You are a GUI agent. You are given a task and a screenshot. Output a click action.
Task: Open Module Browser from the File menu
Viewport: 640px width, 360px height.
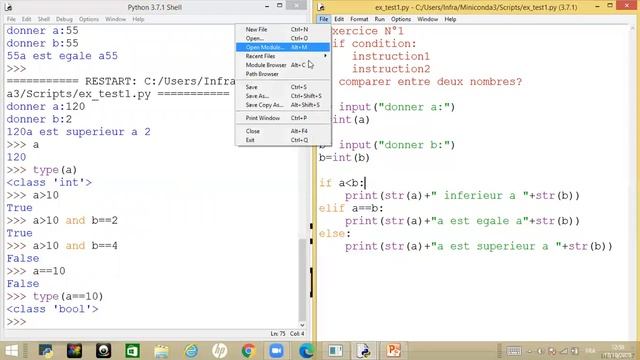282,65
